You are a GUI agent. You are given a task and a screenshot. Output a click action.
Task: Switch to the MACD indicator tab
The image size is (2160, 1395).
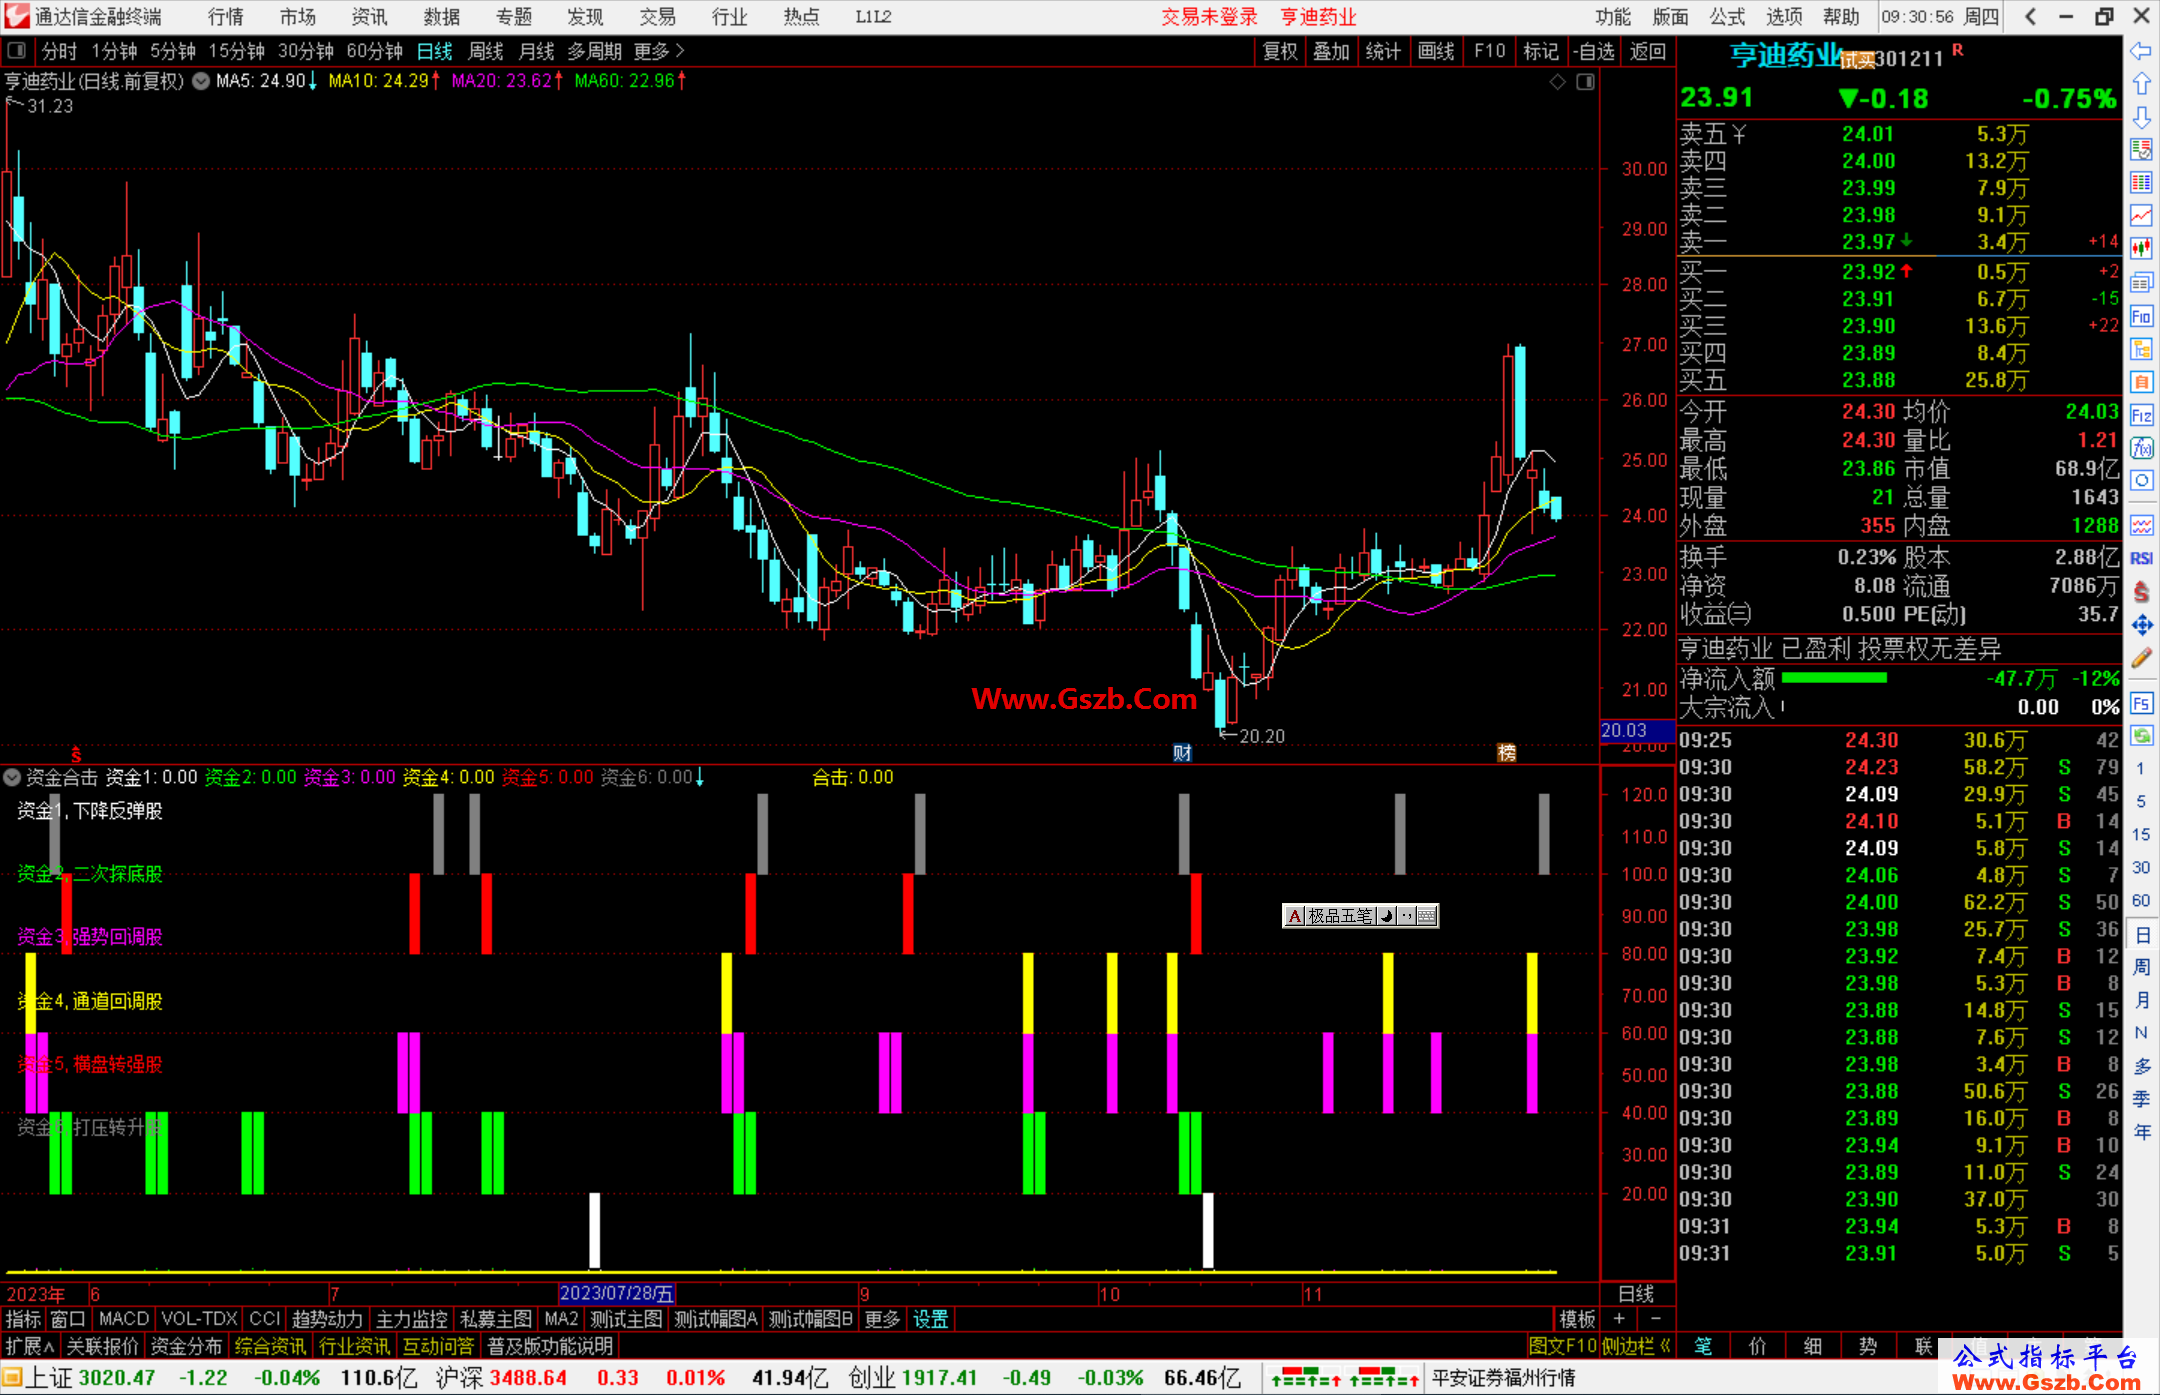click(124, 1320)
